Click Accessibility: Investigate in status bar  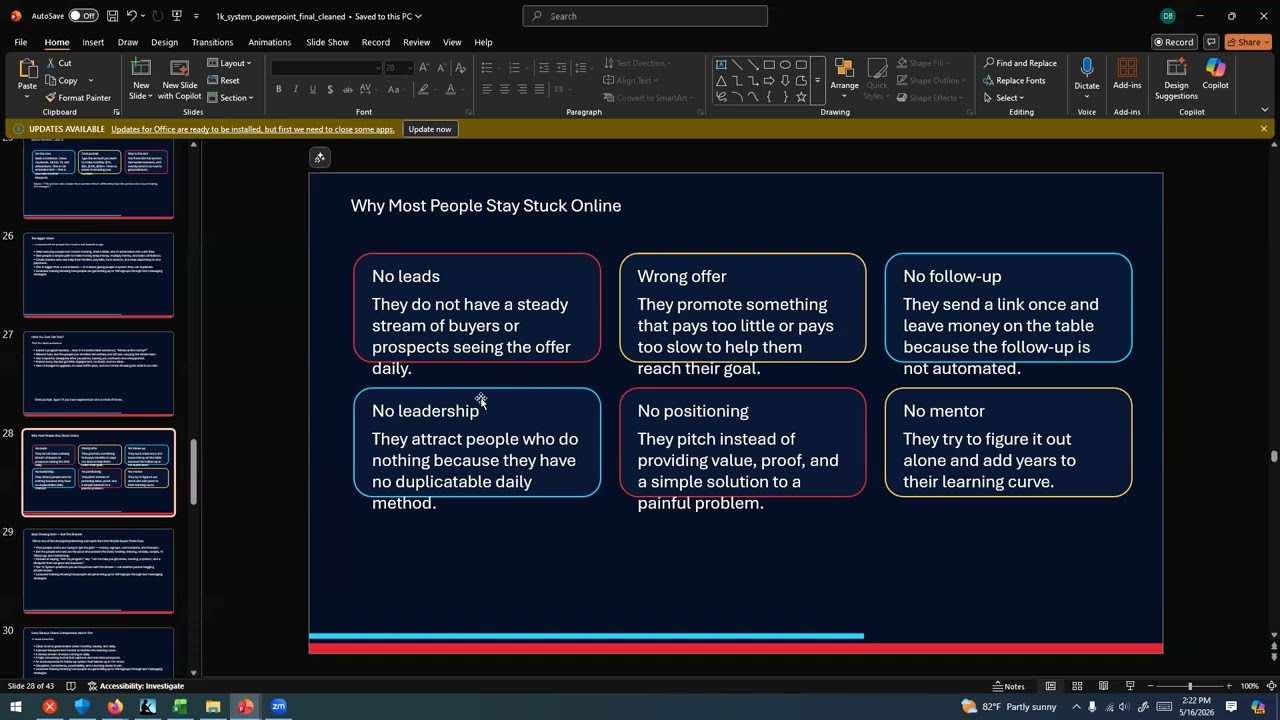[136, 686]
